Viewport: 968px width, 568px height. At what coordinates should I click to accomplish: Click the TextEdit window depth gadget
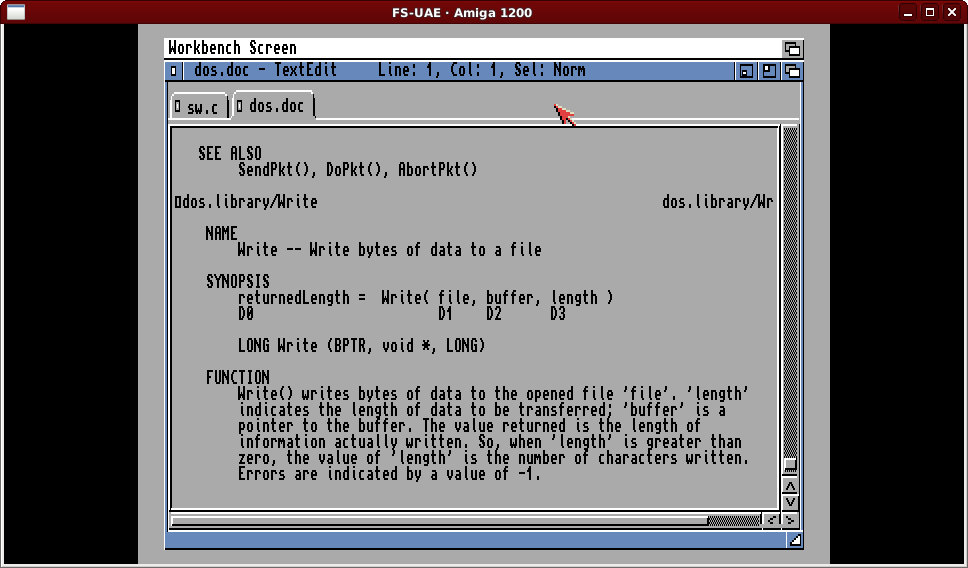coord(792,71)
